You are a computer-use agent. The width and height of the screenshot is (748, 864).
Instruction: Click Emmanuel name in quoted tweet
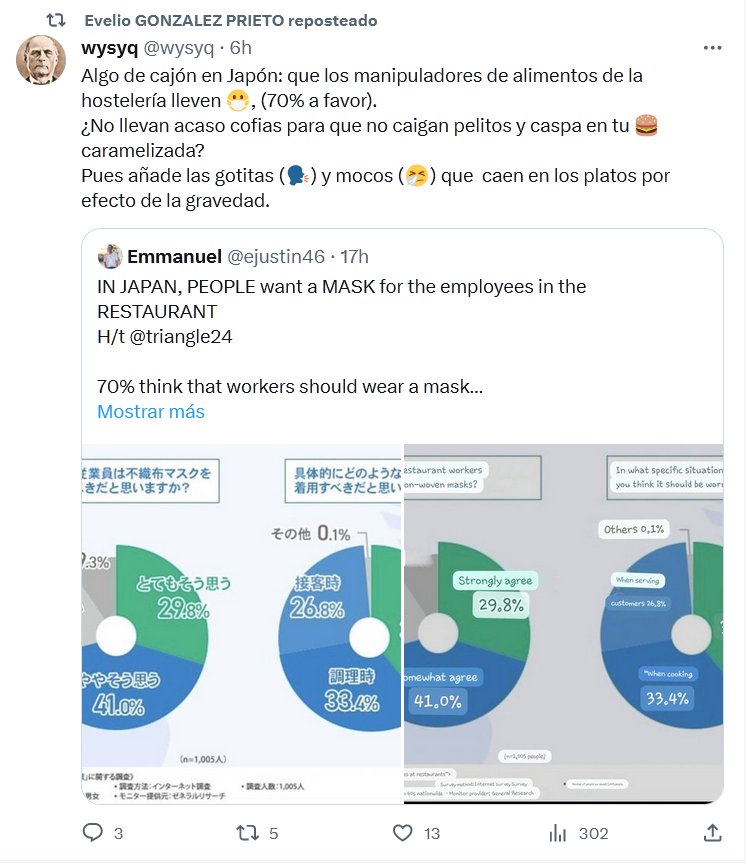click(x=174, y=257)
